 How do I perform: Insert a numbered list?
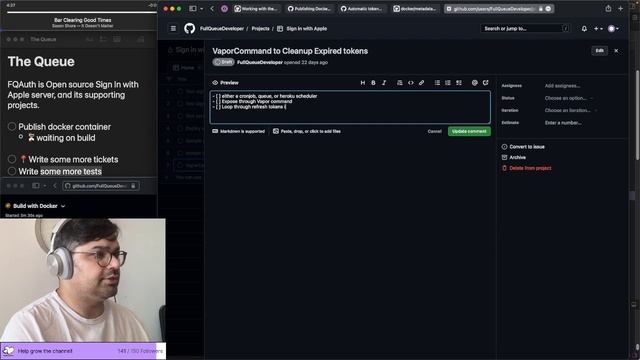448,82
